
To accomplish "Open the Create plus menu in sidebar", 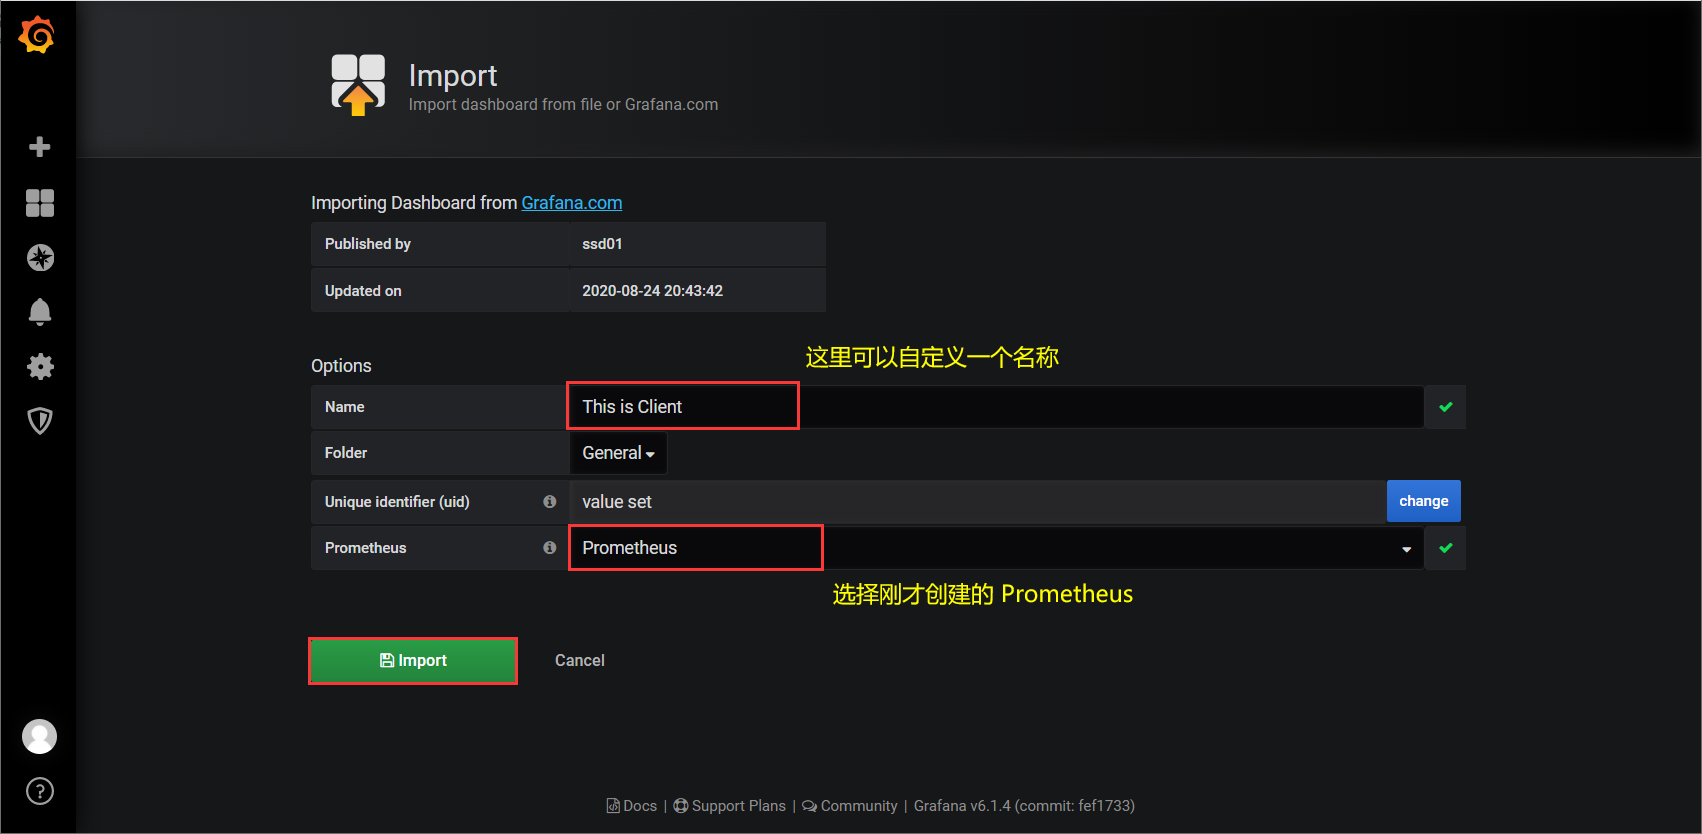I will click(40, 147).
